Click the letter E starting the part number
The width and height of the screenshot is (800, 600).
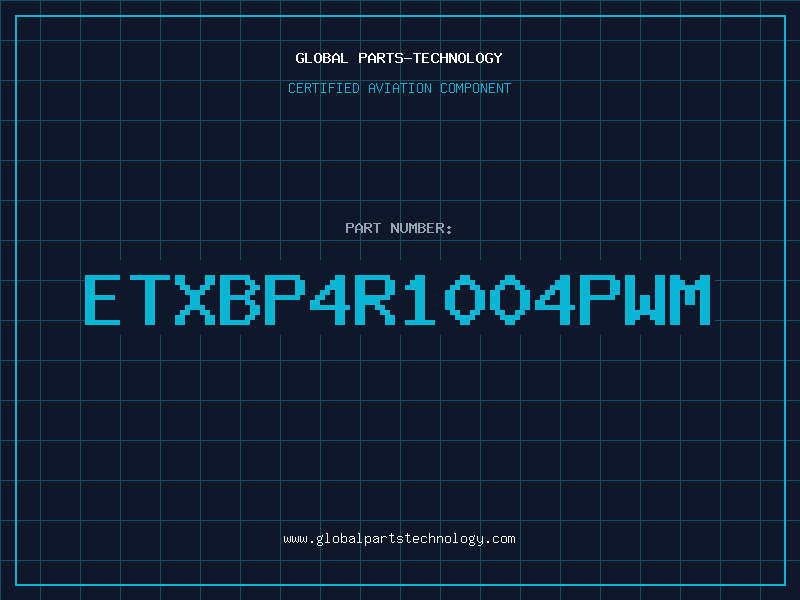coord(103,299)
